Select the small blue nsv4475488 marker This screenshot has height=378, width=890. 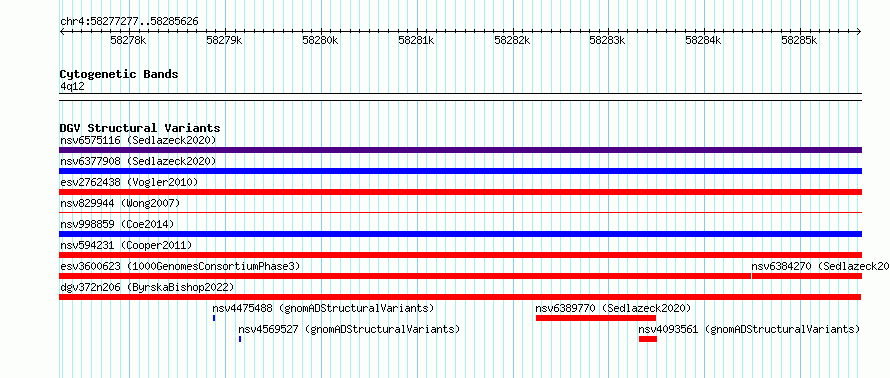(214, 318)
